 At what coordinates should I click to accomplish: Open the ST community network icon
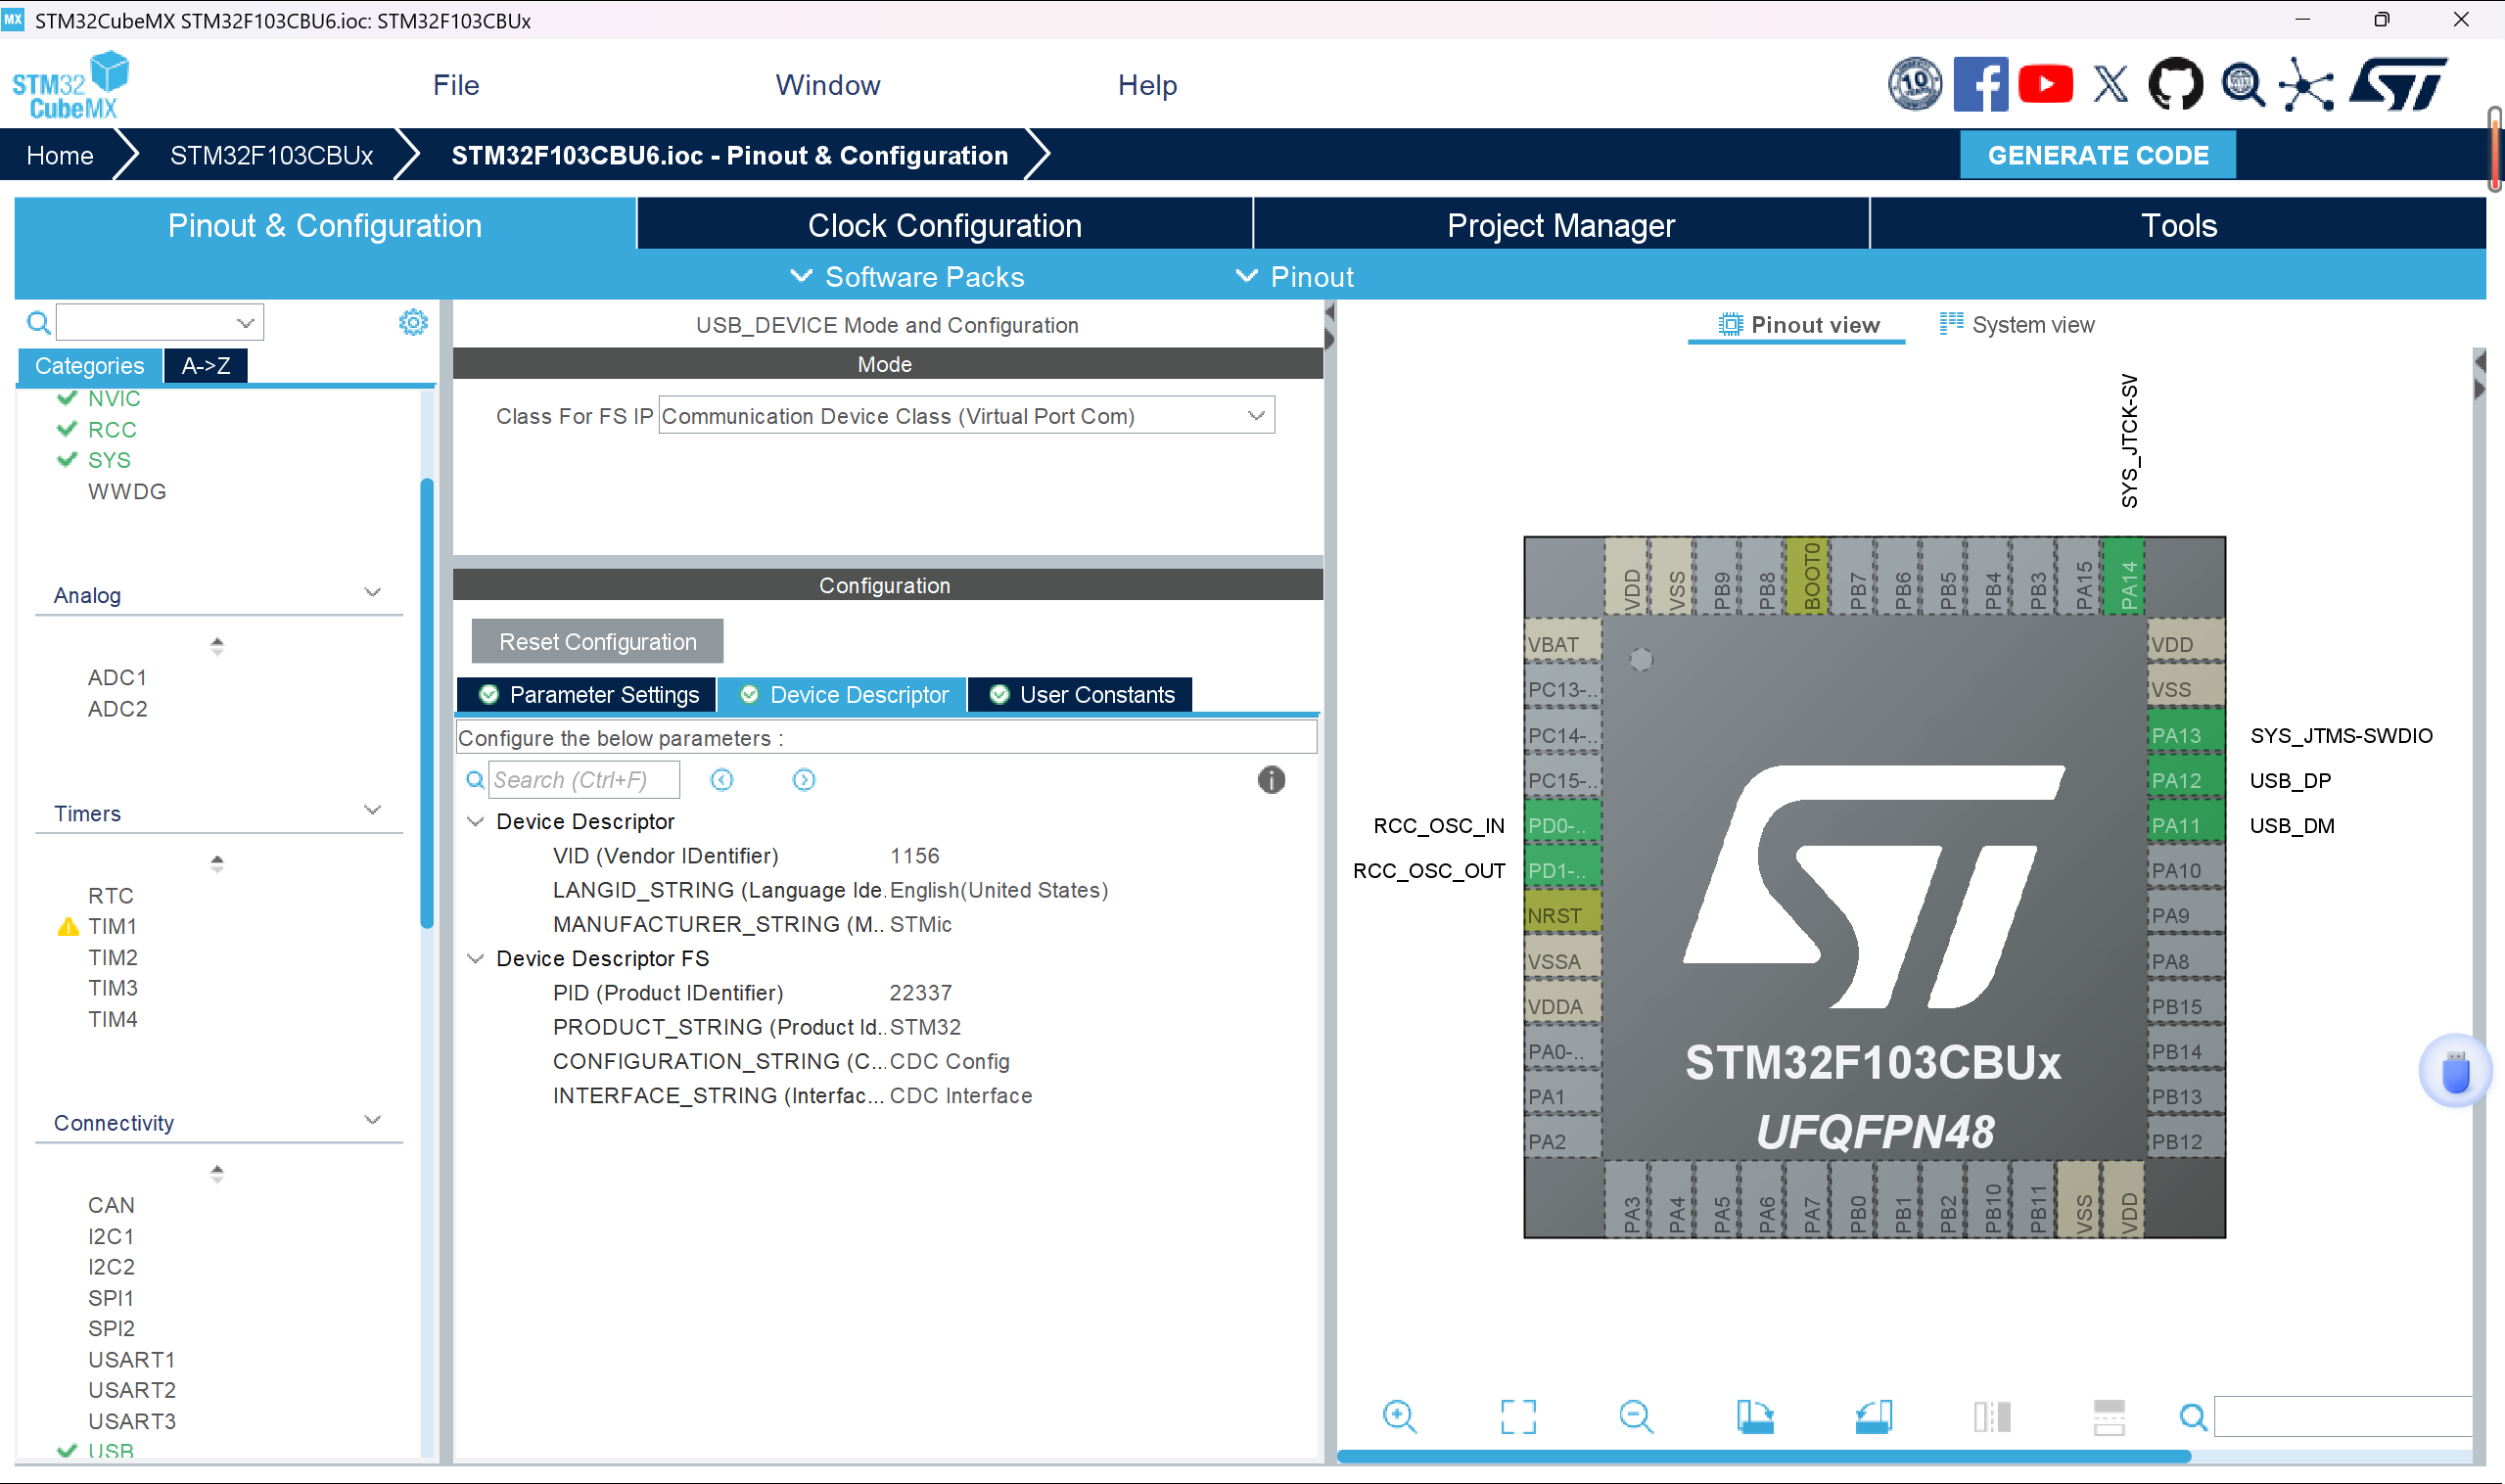click(x=2306, y=85)
